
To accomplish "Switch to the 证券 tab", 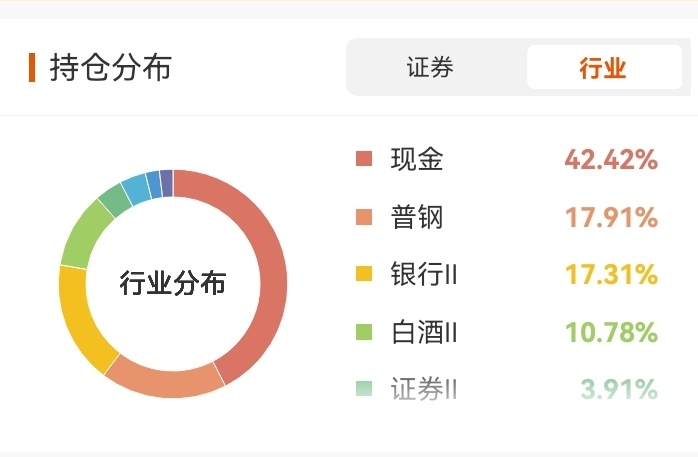I will (430, 68).
